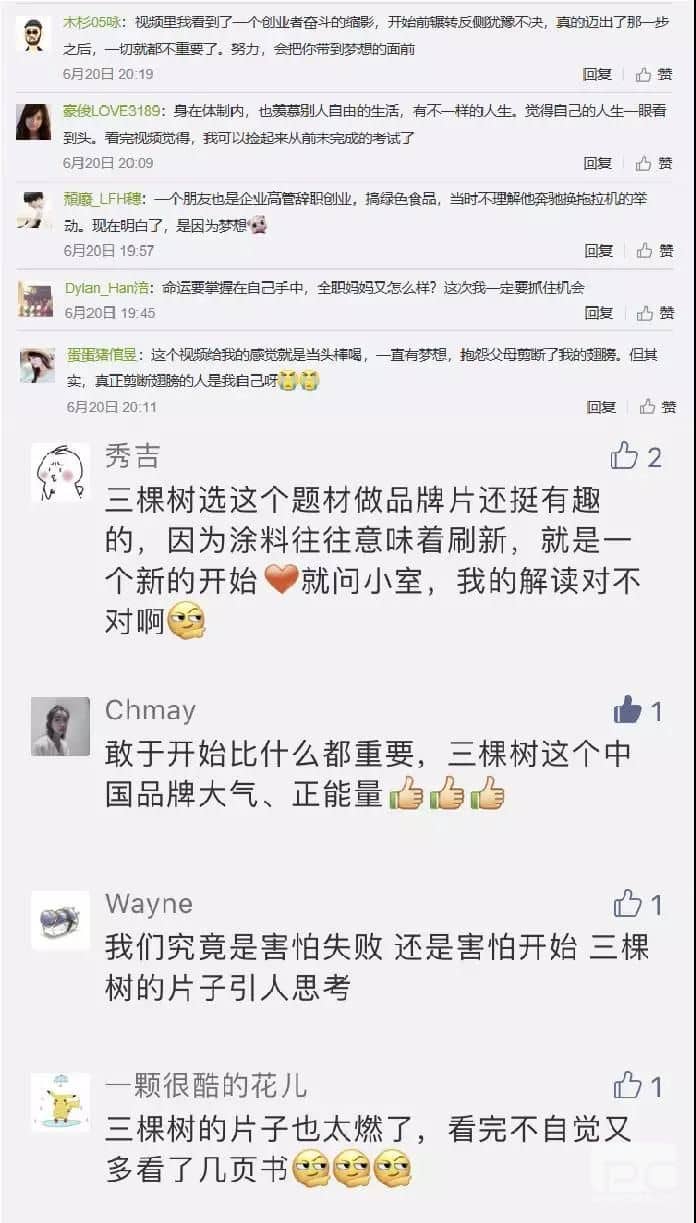This screenshot has height=1223, width=696.
Task: Like the comment by 颓废_LFH穗
Action: pyautogui.click(x=655, y=251)
